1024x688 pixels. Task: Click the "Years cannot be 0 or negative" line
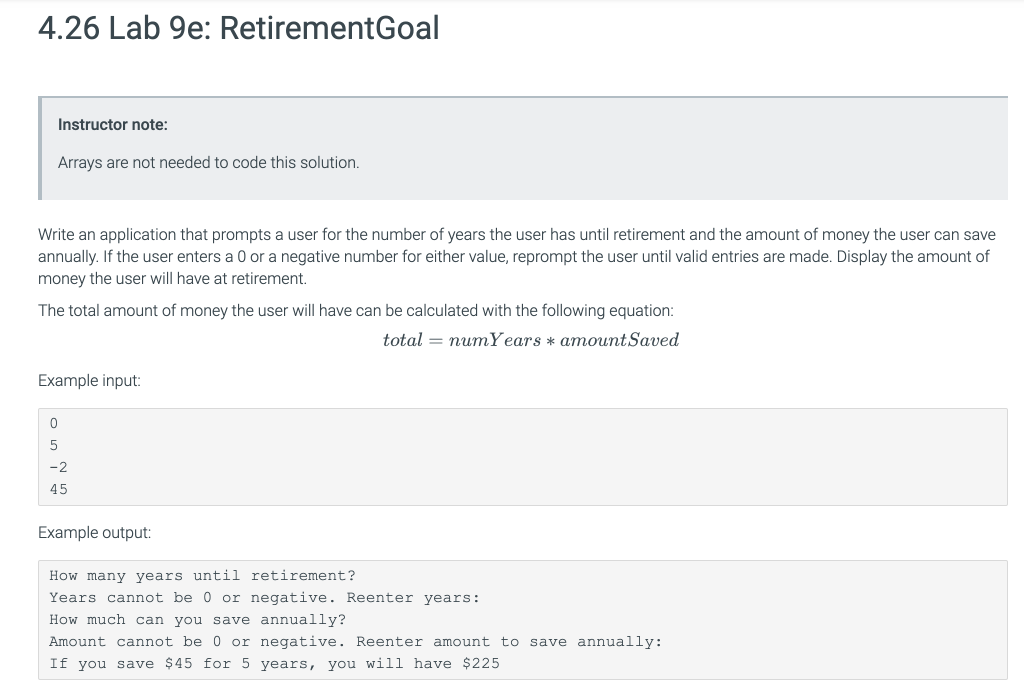pos(264,597)
